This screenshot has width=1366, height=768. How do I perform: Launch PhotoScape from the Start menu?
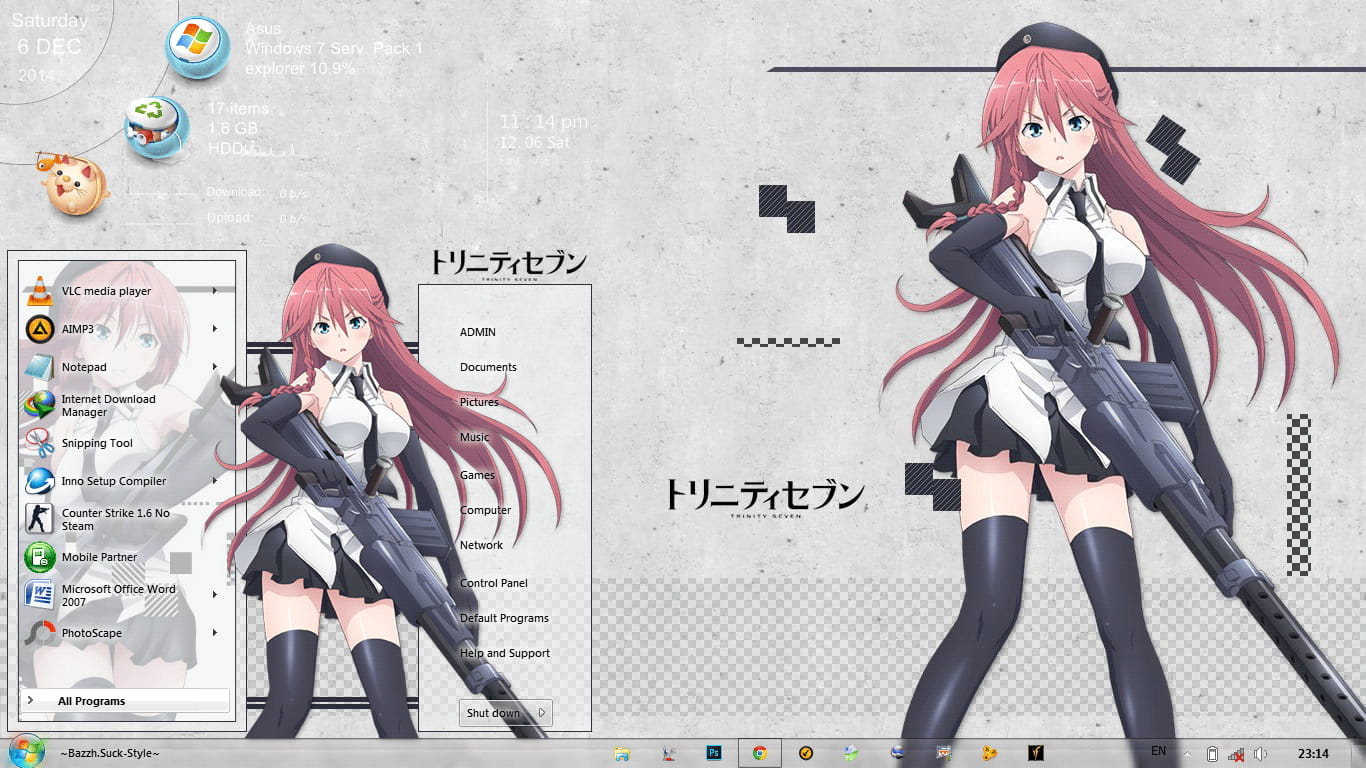pos(90,633)
